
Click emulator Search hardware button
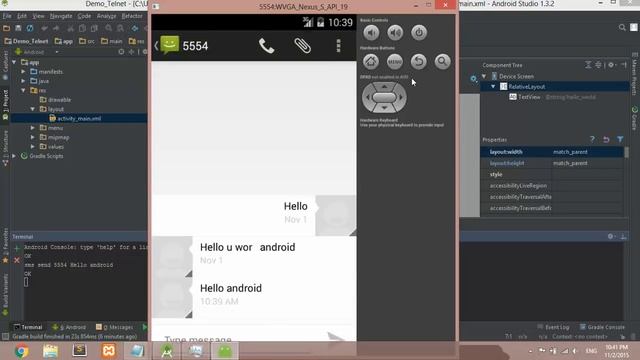442,62
